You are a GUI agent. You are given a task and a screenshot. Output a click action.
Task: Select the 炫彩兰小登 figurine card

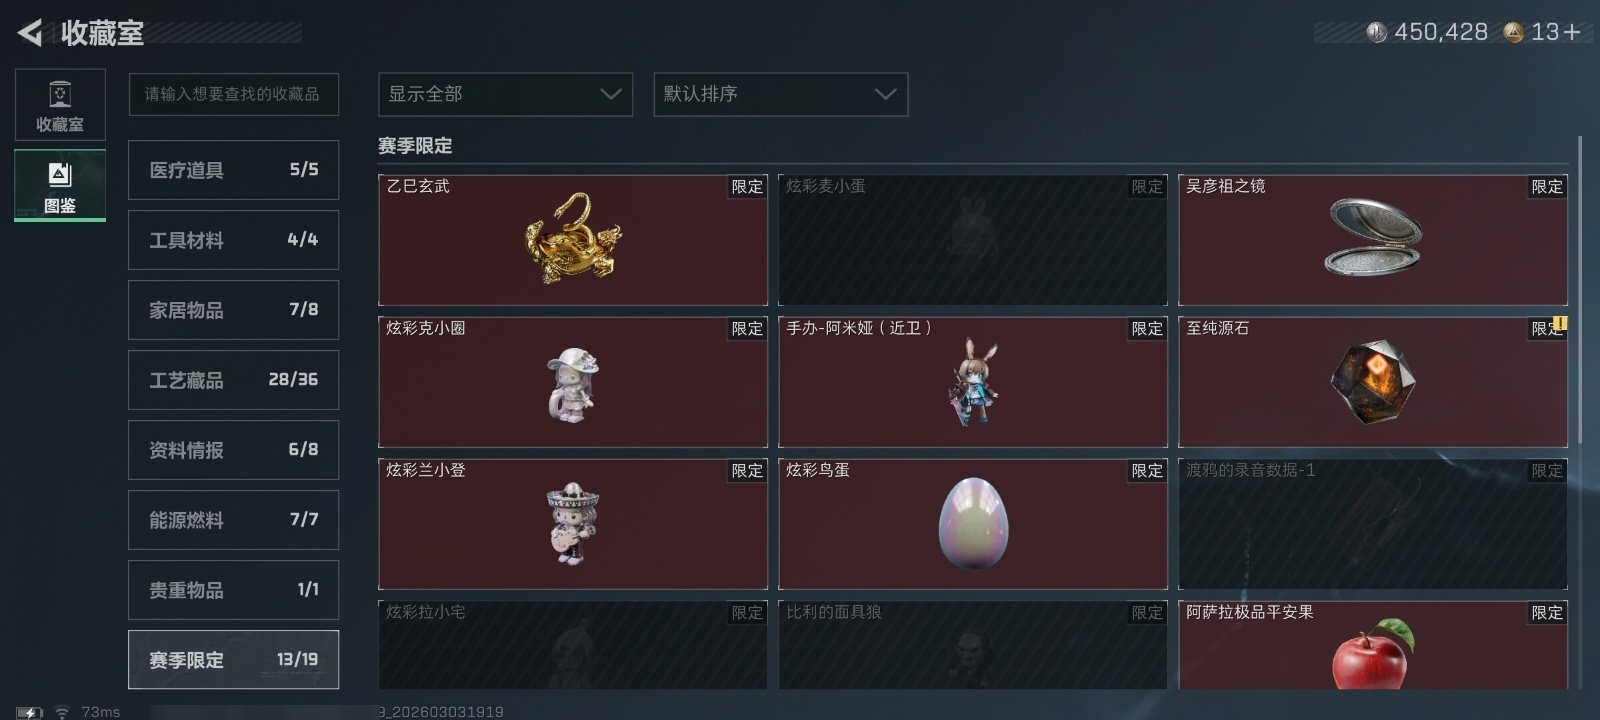click(x=573, y=524)
